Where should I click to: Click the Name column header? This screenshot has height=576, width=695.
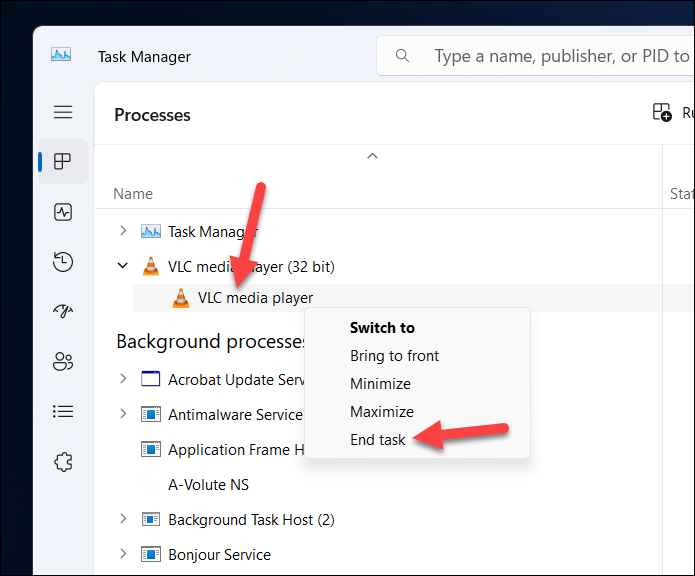[133, 194]
